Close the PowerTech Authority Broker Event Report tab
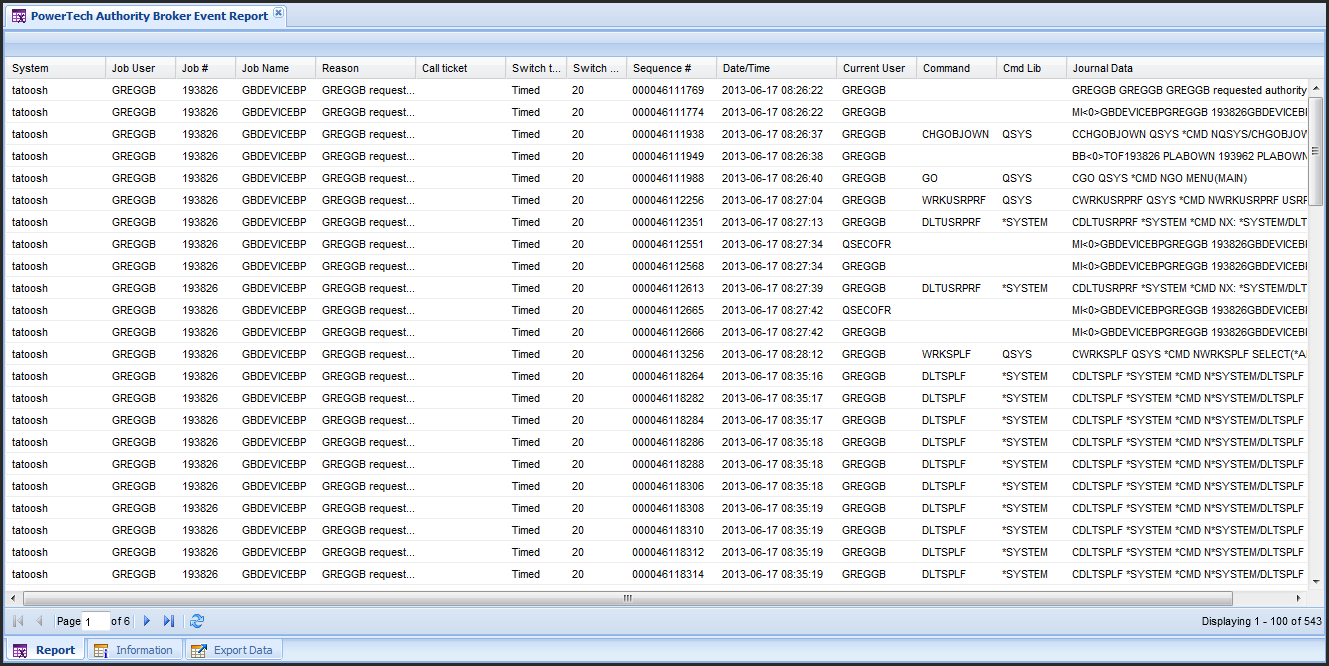This screenshot has width=1329, height=666. pos(279,14)
